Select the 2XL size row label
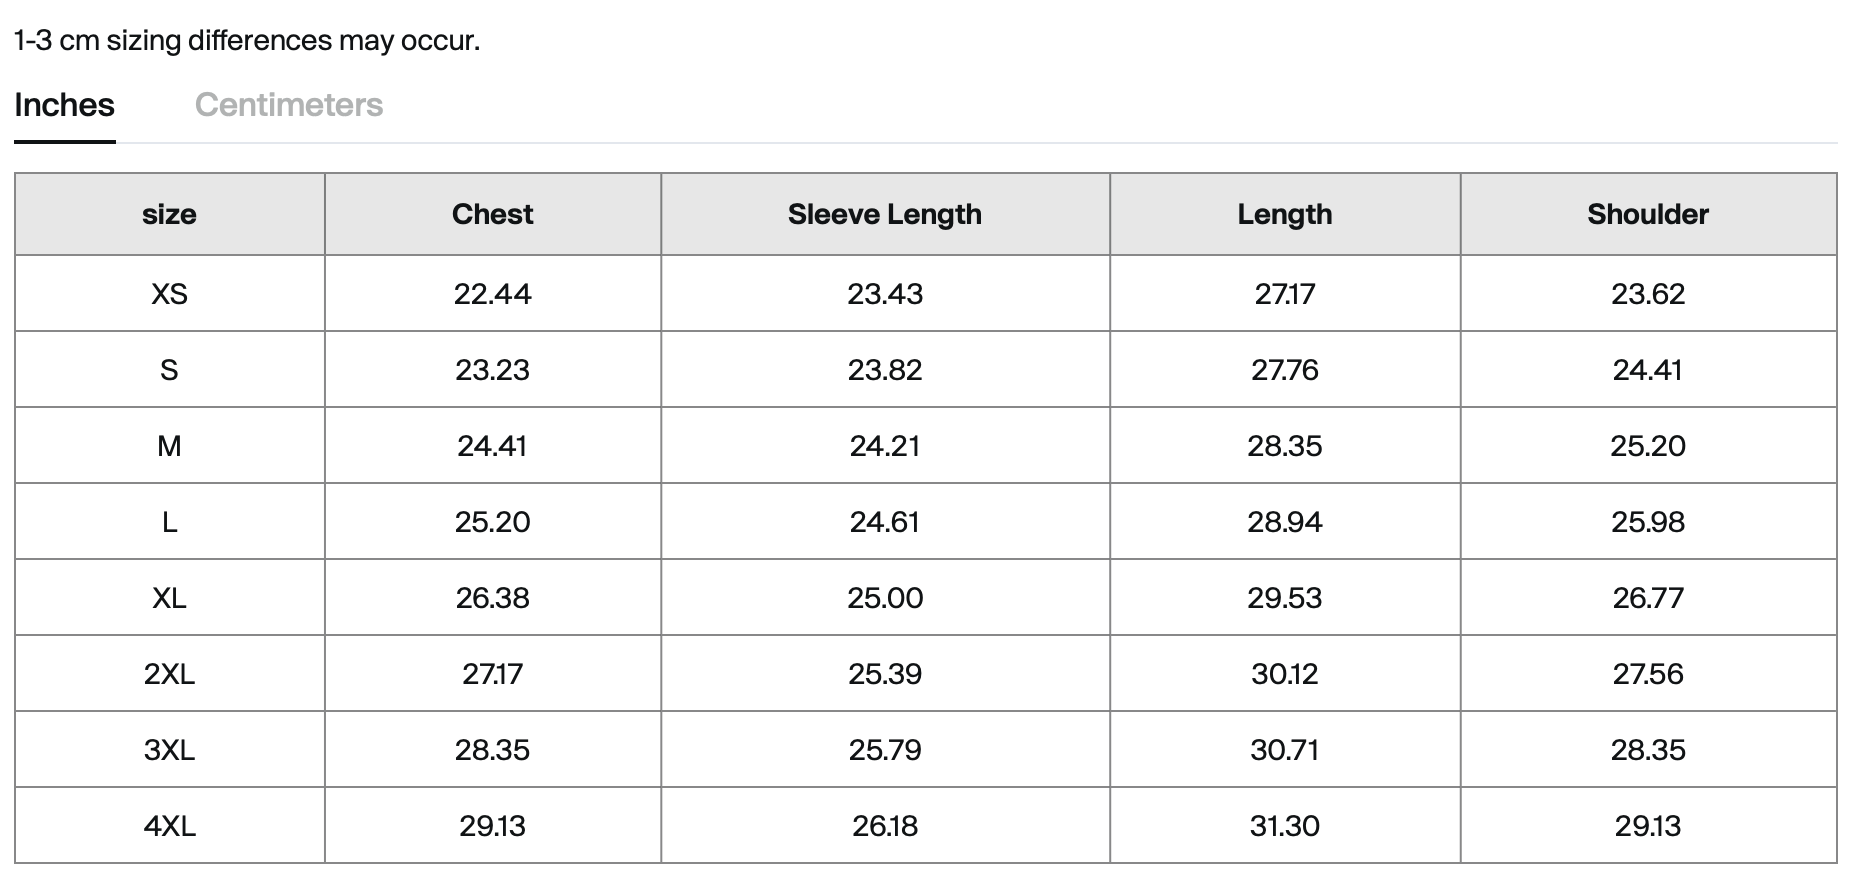Screen dimensions: 1855x885 (169, 674)
